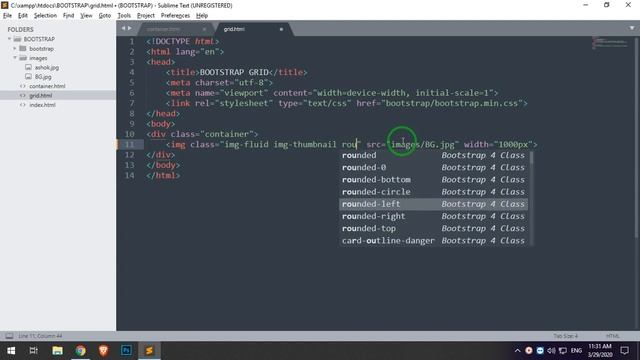This screenshot has height=360, width=640.
Task: Open Google Chrome from the taskbar
Action: [80, 351]
